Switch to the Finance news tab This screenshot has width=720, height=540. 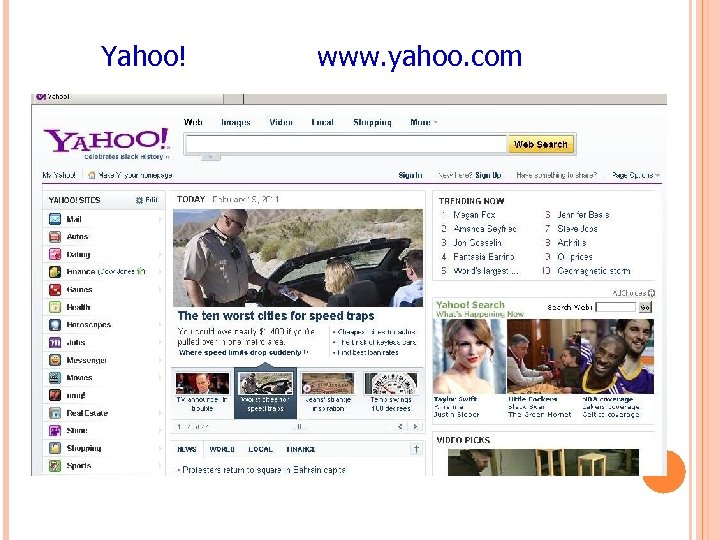300,449
